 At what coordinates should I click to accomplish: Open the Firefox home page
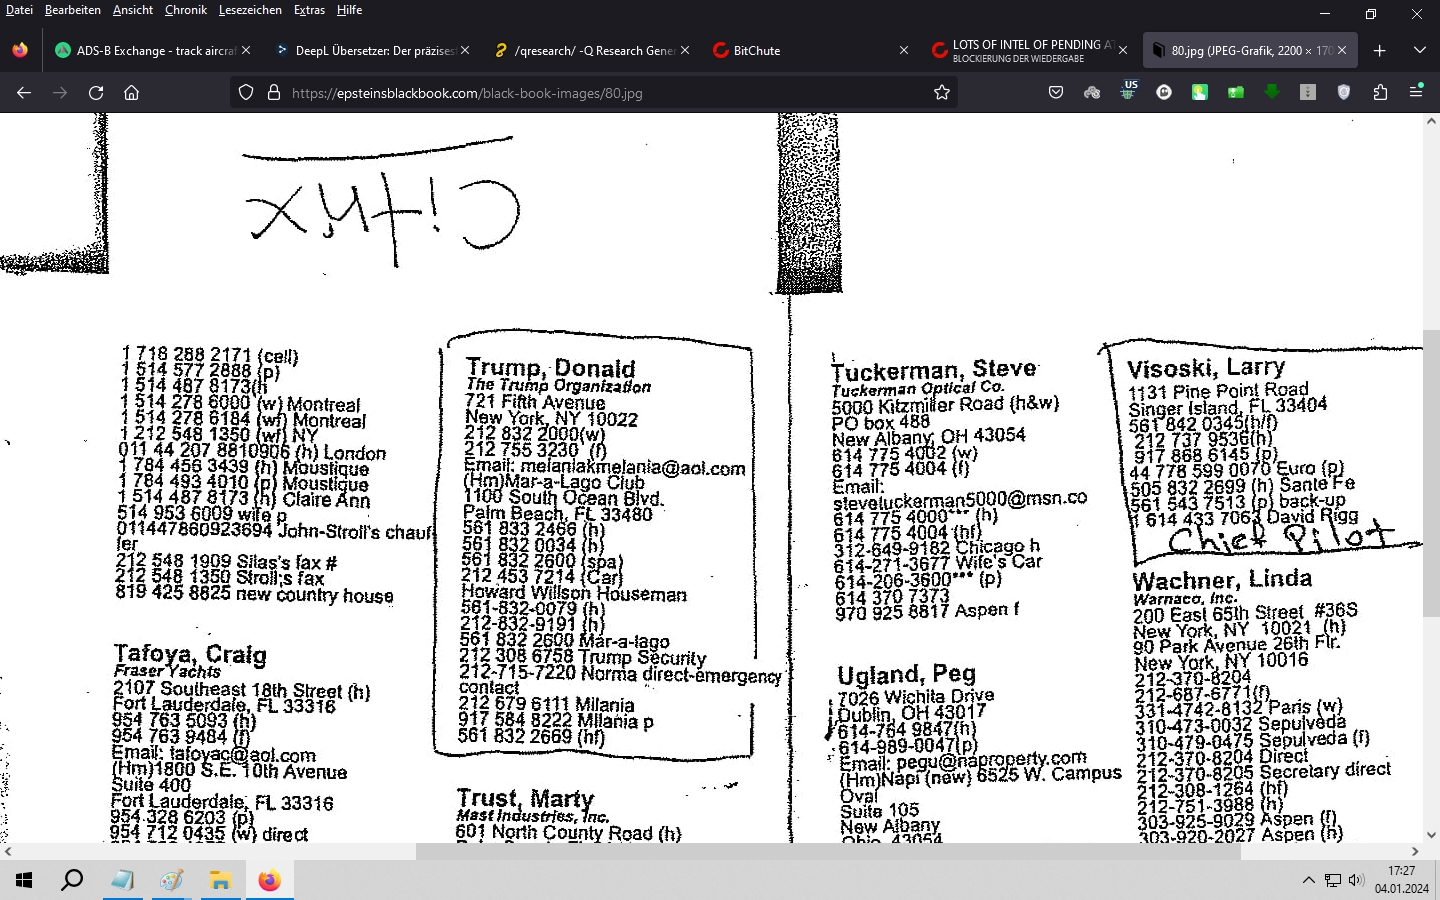pyautogui.click(x=131, y=92)
